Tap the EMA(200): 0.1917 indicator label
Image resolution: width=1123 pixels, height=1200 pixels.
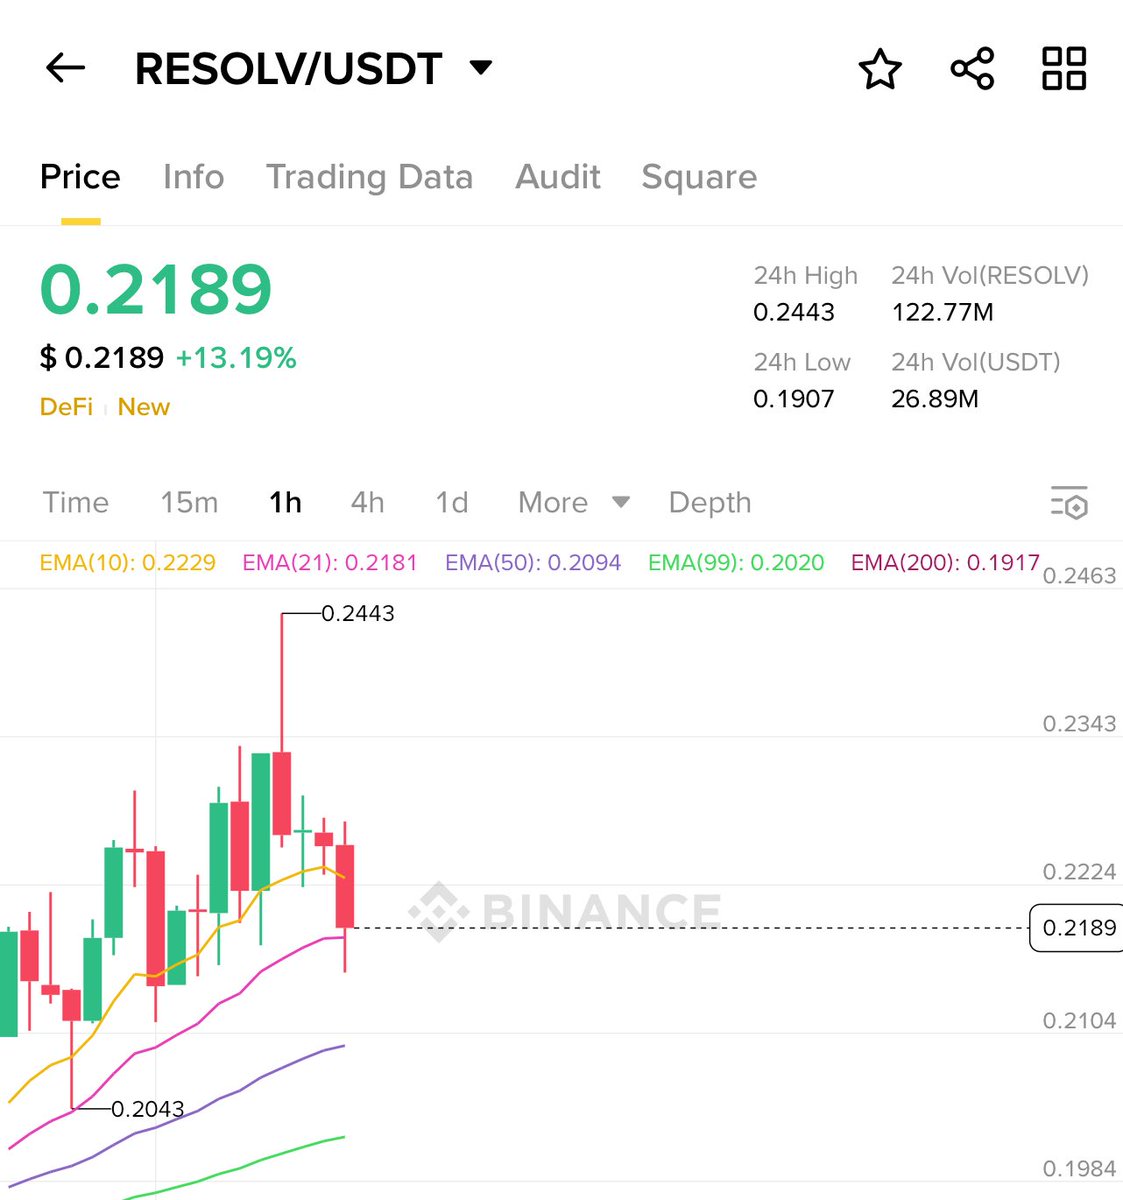[x=945, y=563]
